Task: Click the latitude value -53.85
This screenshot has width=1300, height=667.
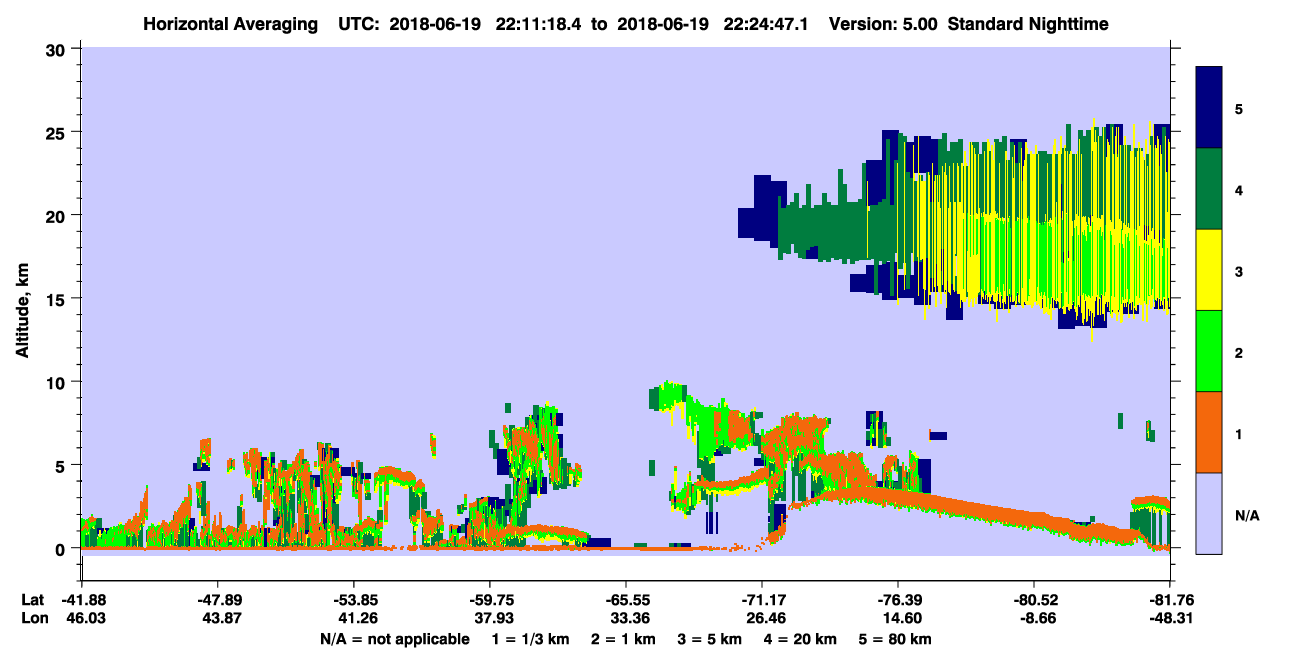Action: point(353,600)
